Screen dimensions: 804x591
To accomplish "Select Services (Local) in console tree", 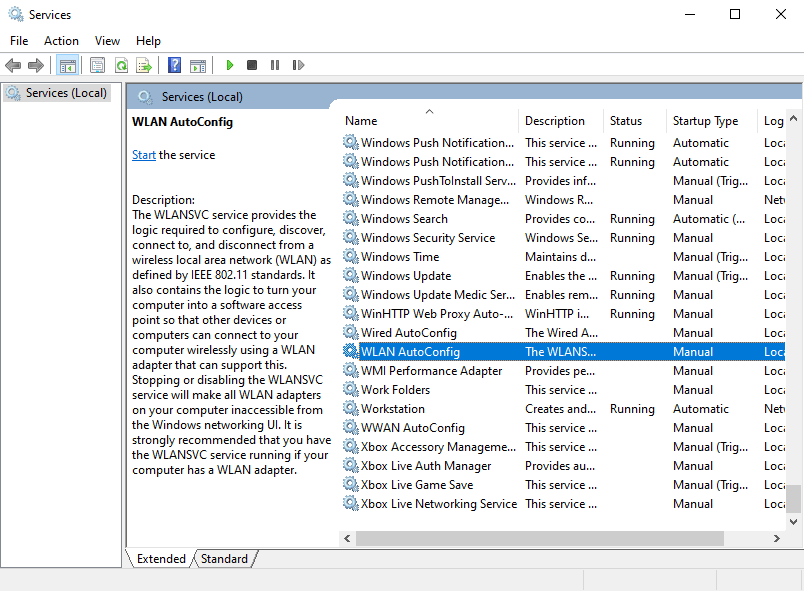I will [x=56, y=93].
